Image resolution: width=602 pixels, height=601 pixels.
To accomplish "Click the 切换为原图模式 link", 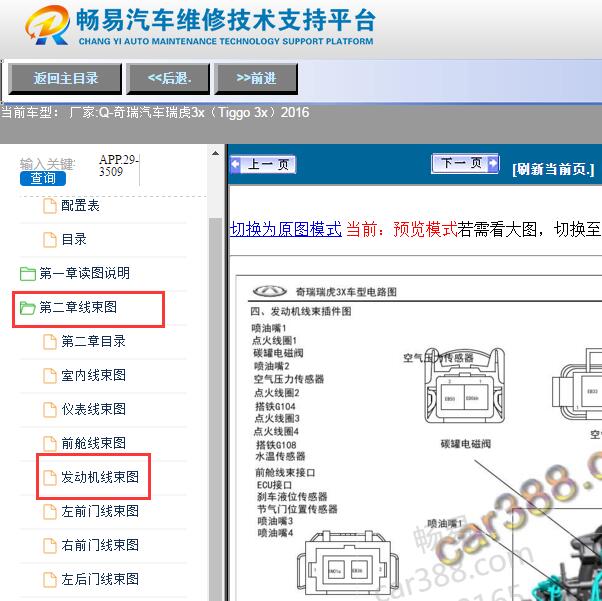I will tap(286, 230).
